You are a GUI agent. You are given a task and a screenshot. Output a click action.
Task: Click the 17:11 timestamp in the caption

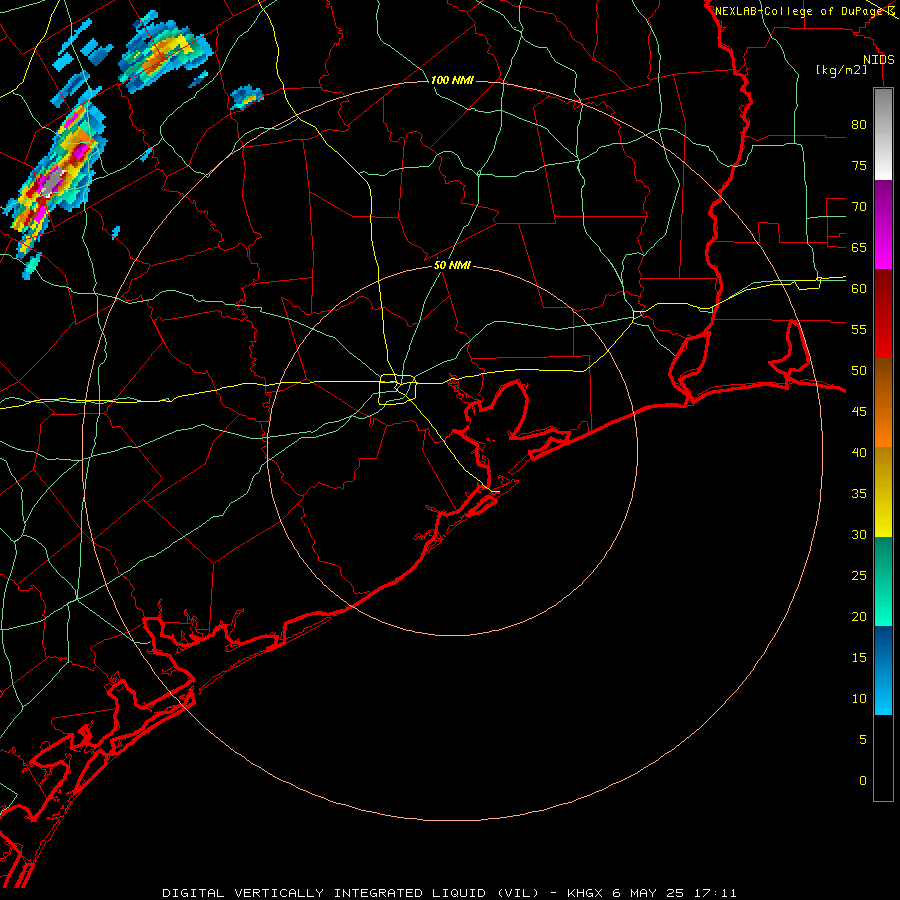coord(715,893)
